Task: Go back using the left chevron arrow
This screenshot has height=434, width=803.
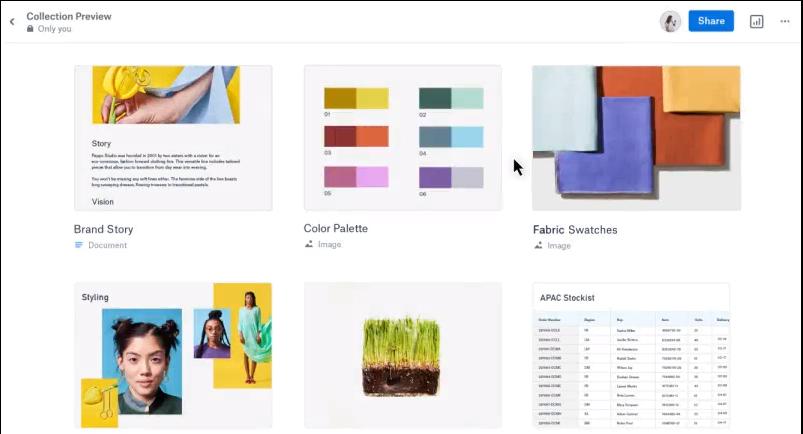Action: (12, 22)
